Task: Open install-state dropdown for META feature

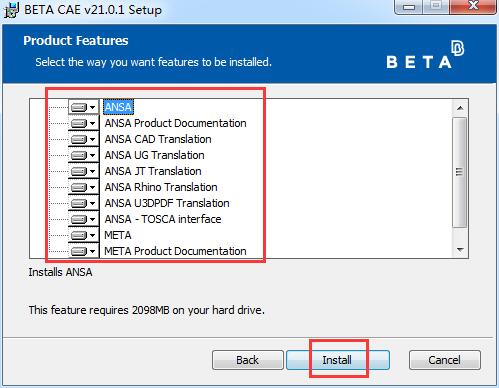Action: pyautogui.click(x=83, y=235)
